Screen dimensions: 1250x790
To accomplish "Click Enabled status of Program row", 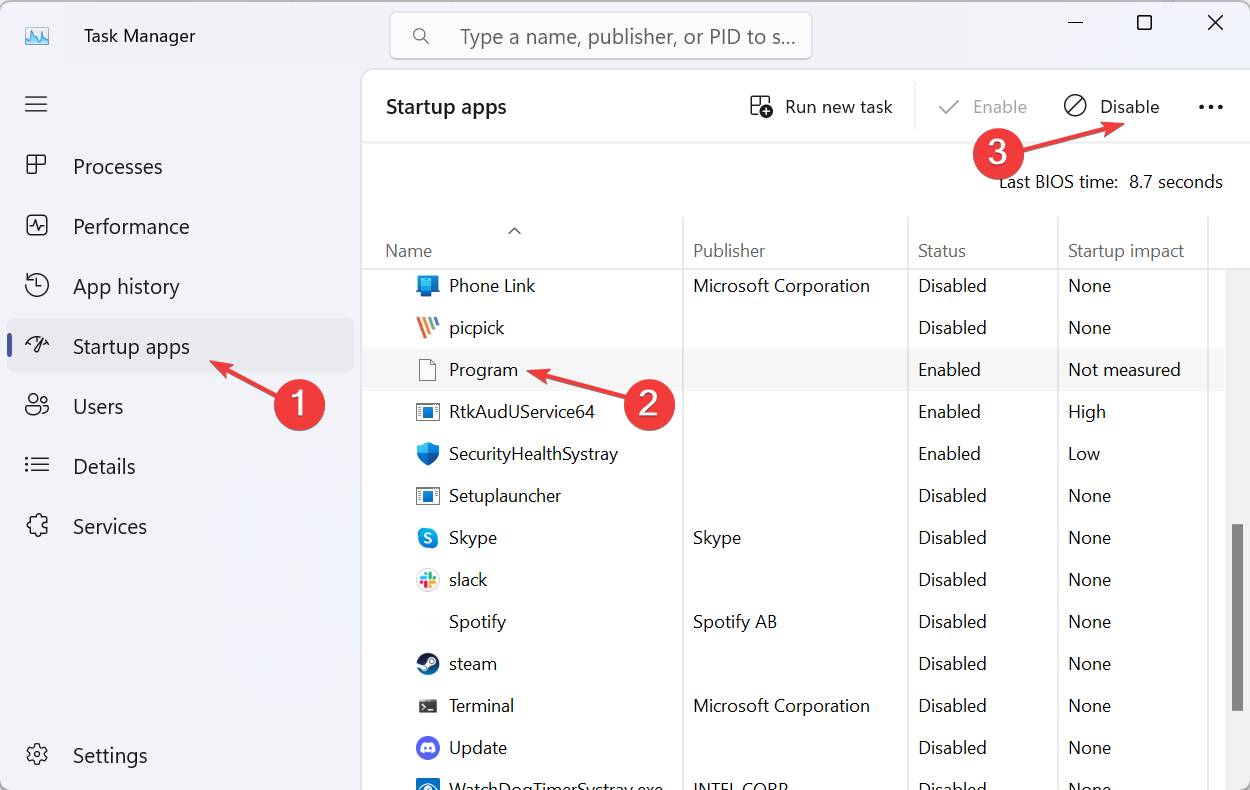I will pos(950,370).
